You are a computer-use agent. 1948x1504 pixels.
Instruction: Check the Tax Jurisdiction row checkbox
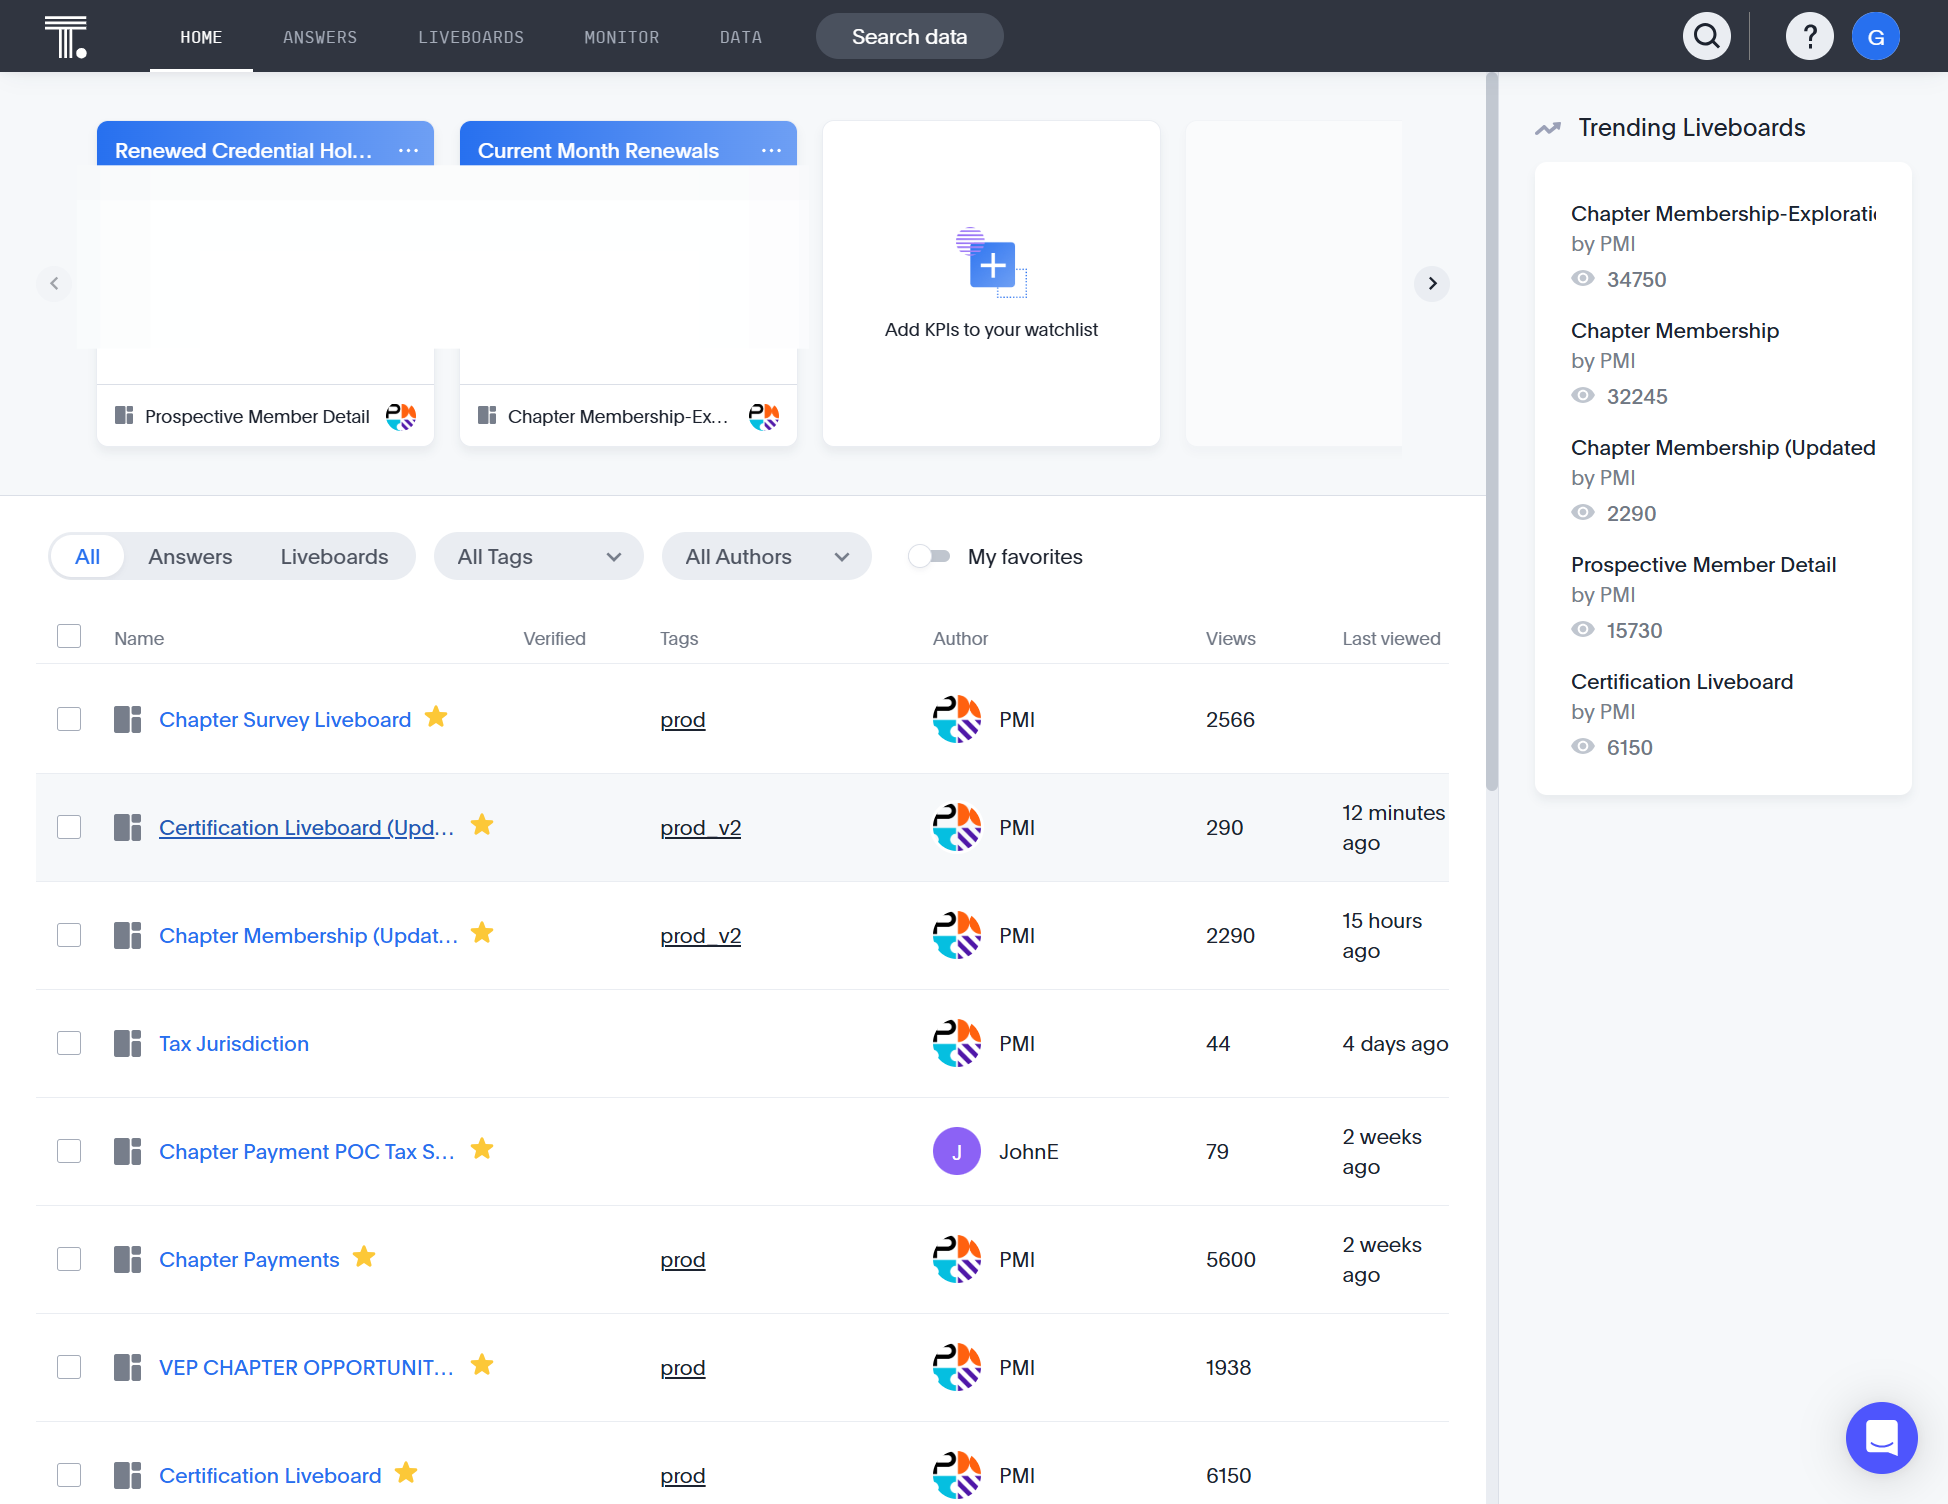point(69,1043)
